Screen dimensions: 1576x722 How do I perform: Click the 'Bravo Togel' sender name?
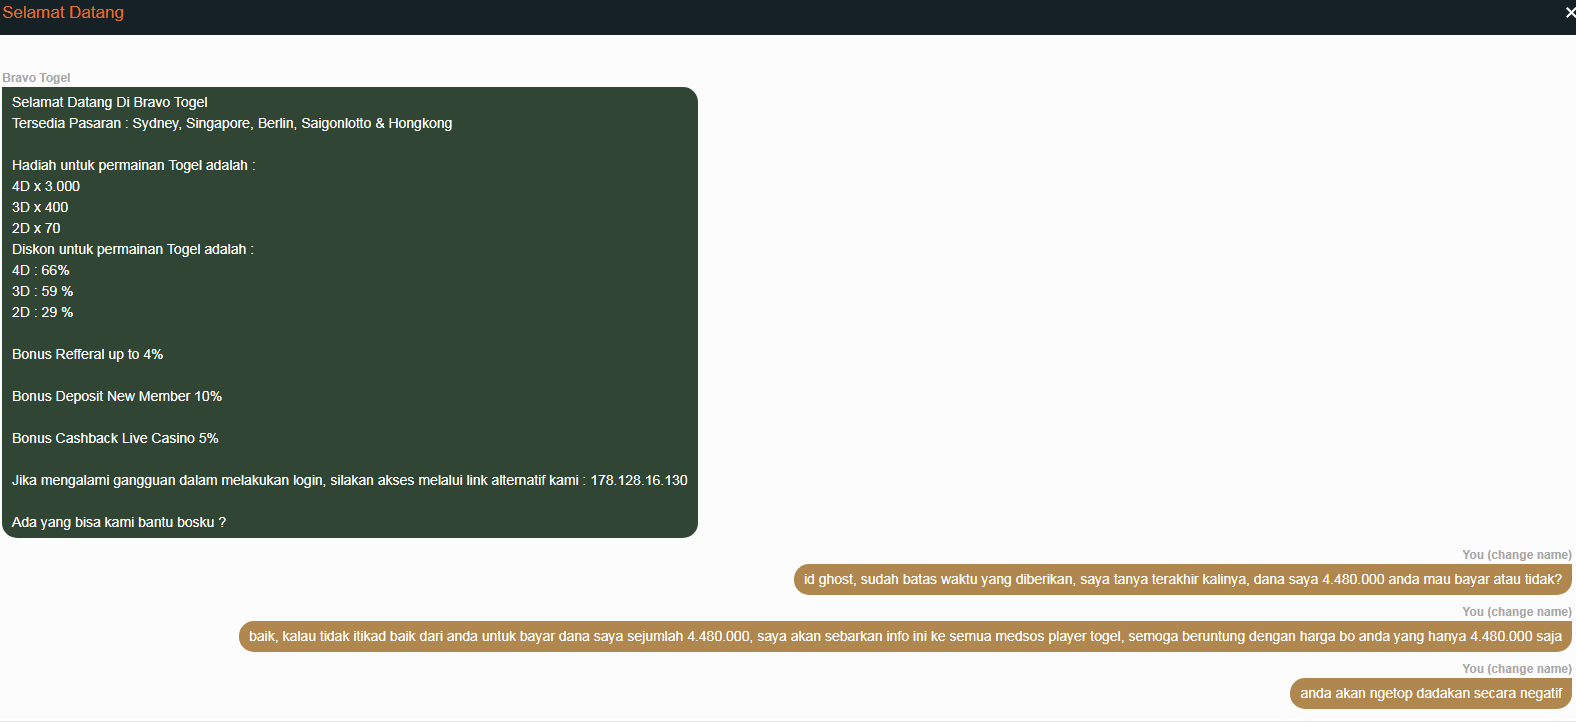(x=36, y=78)
